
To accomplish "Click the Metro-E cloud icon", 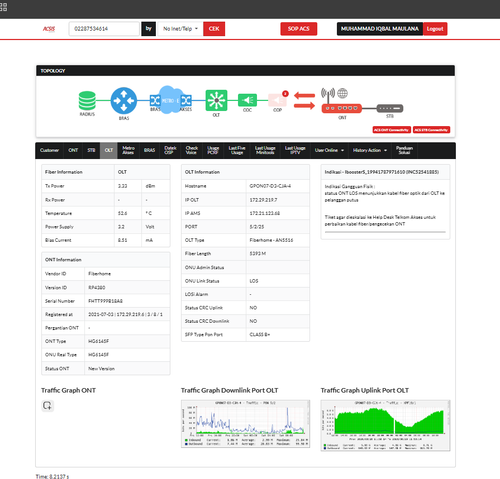I will point(170,100).
